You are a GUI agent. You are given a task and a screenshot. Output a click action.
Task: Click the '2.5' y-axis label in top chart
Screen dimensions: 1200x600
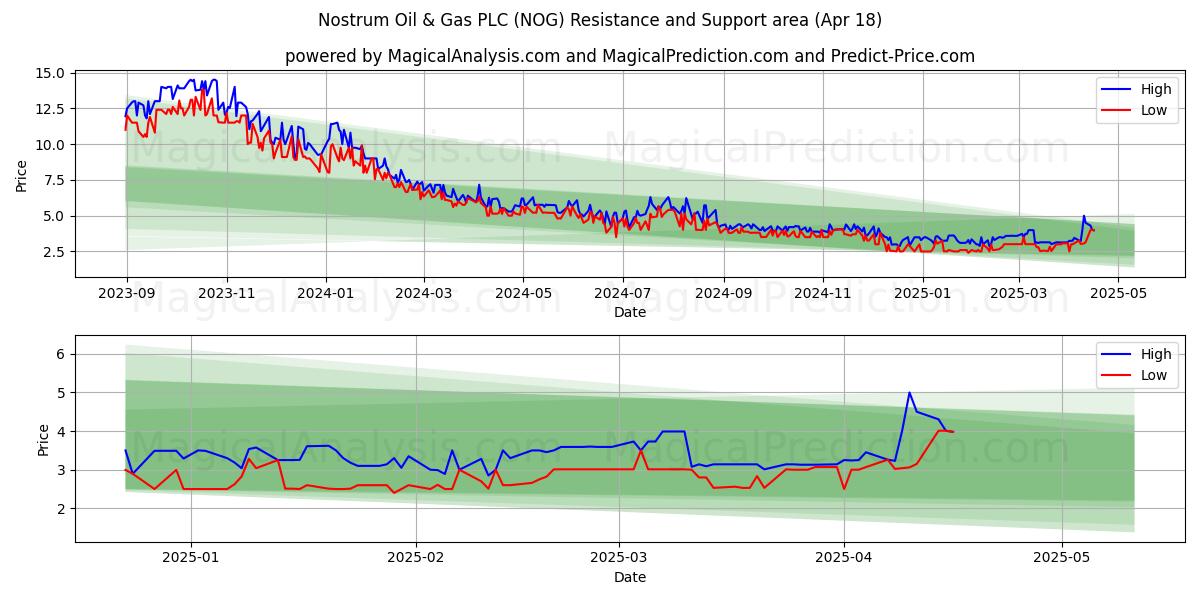pyautogui.click(x=55, y=252)
